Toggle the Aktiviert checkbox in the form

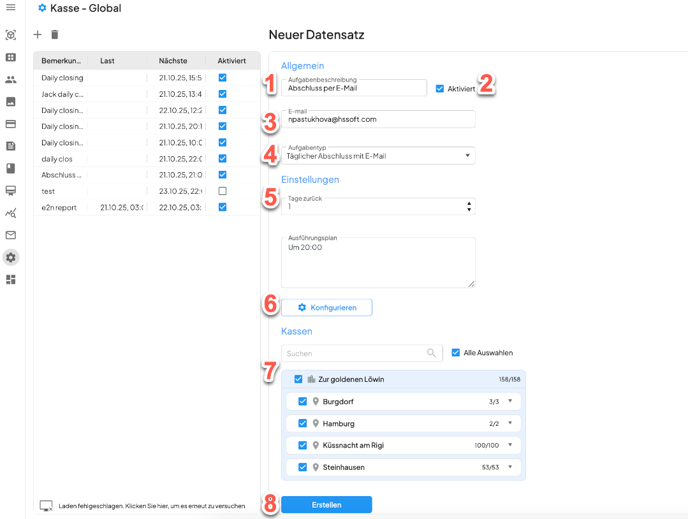440,89
